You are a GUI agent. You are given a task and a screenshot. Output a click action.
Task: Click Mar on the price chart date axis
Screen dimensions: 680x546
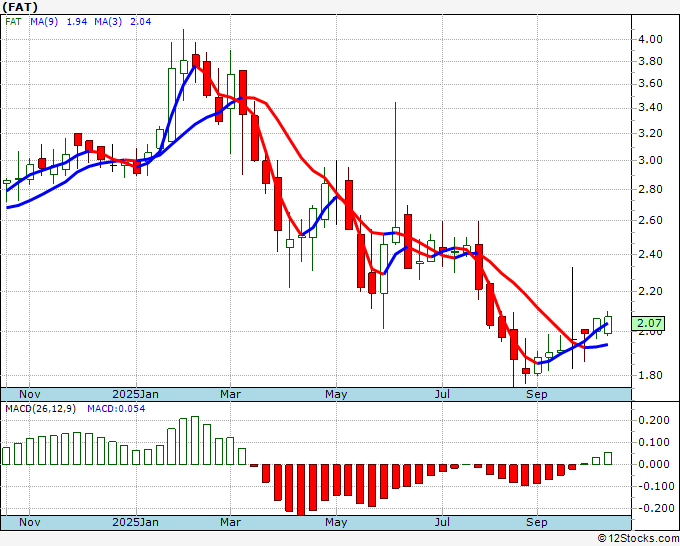coord(230,394)
